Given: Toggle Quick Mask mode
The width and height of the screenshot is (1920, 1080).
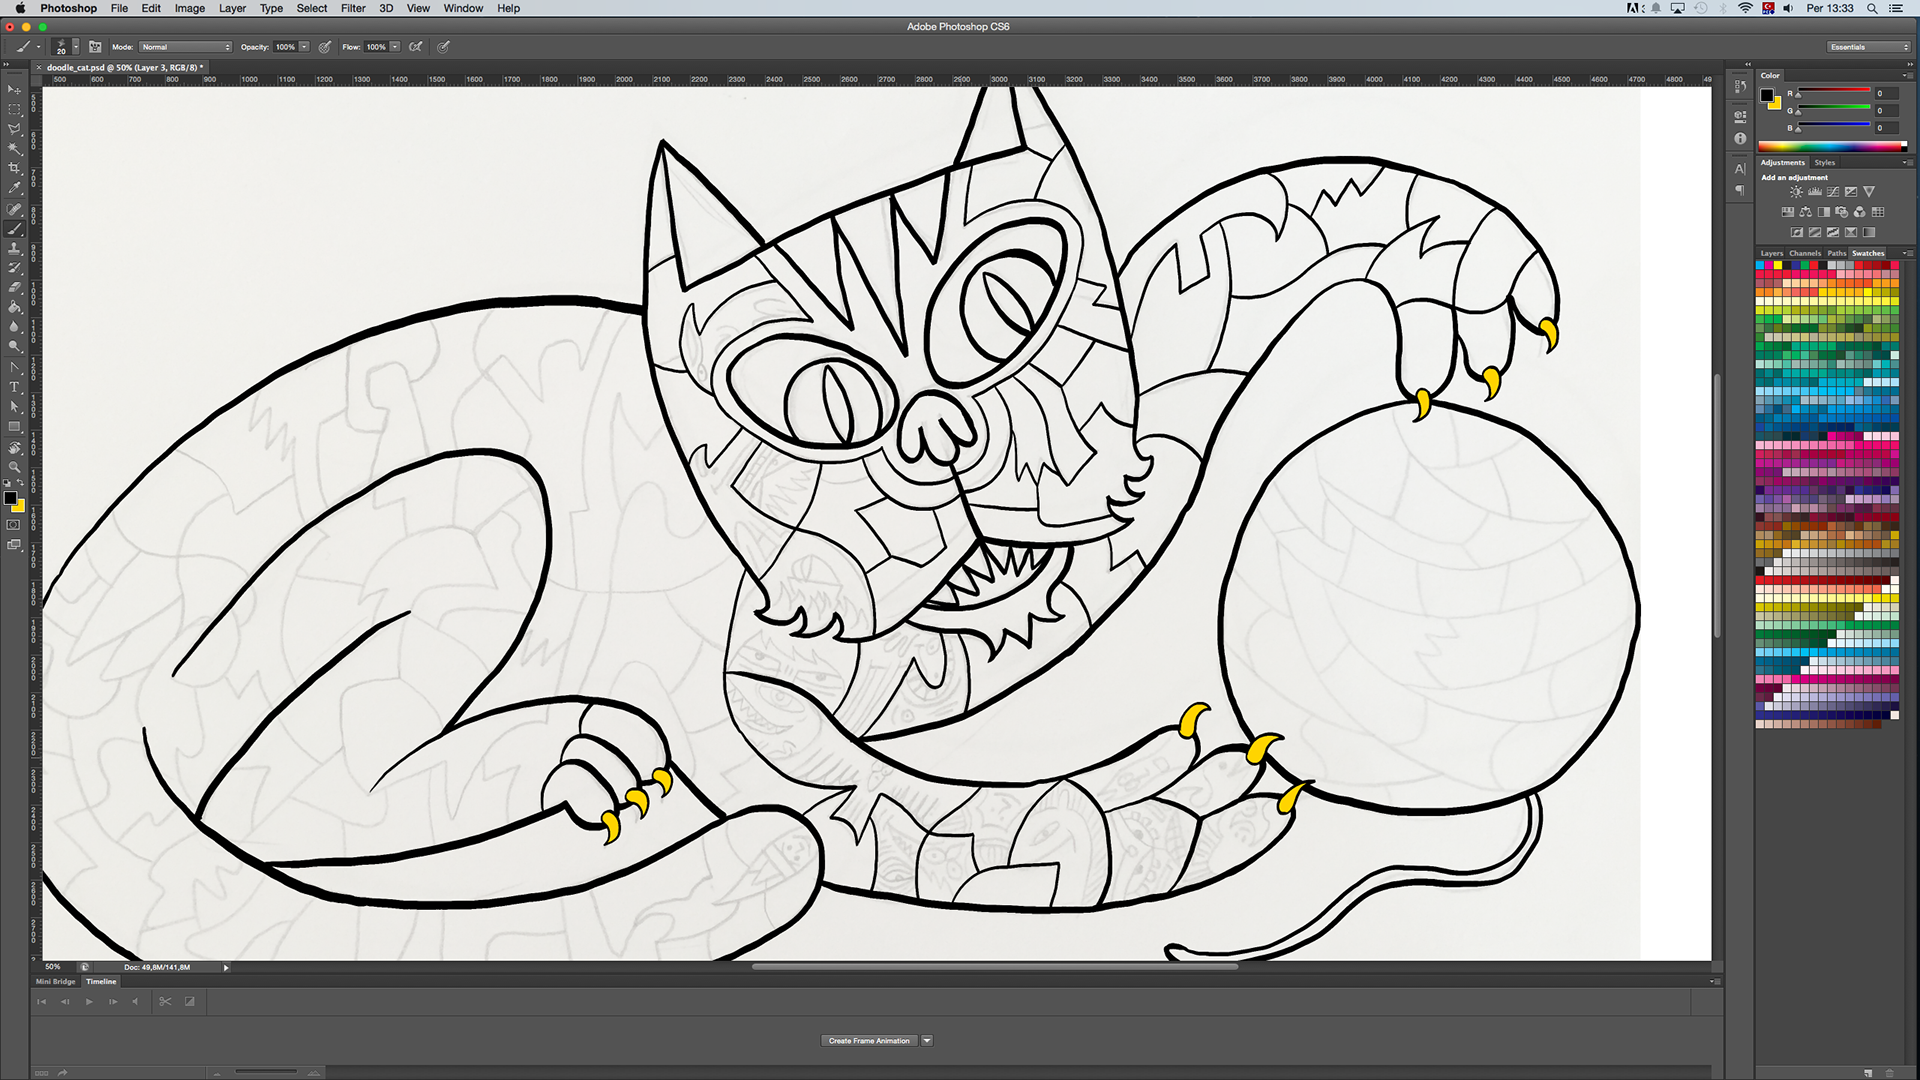Looking at the screenshot, I should 14,525.
